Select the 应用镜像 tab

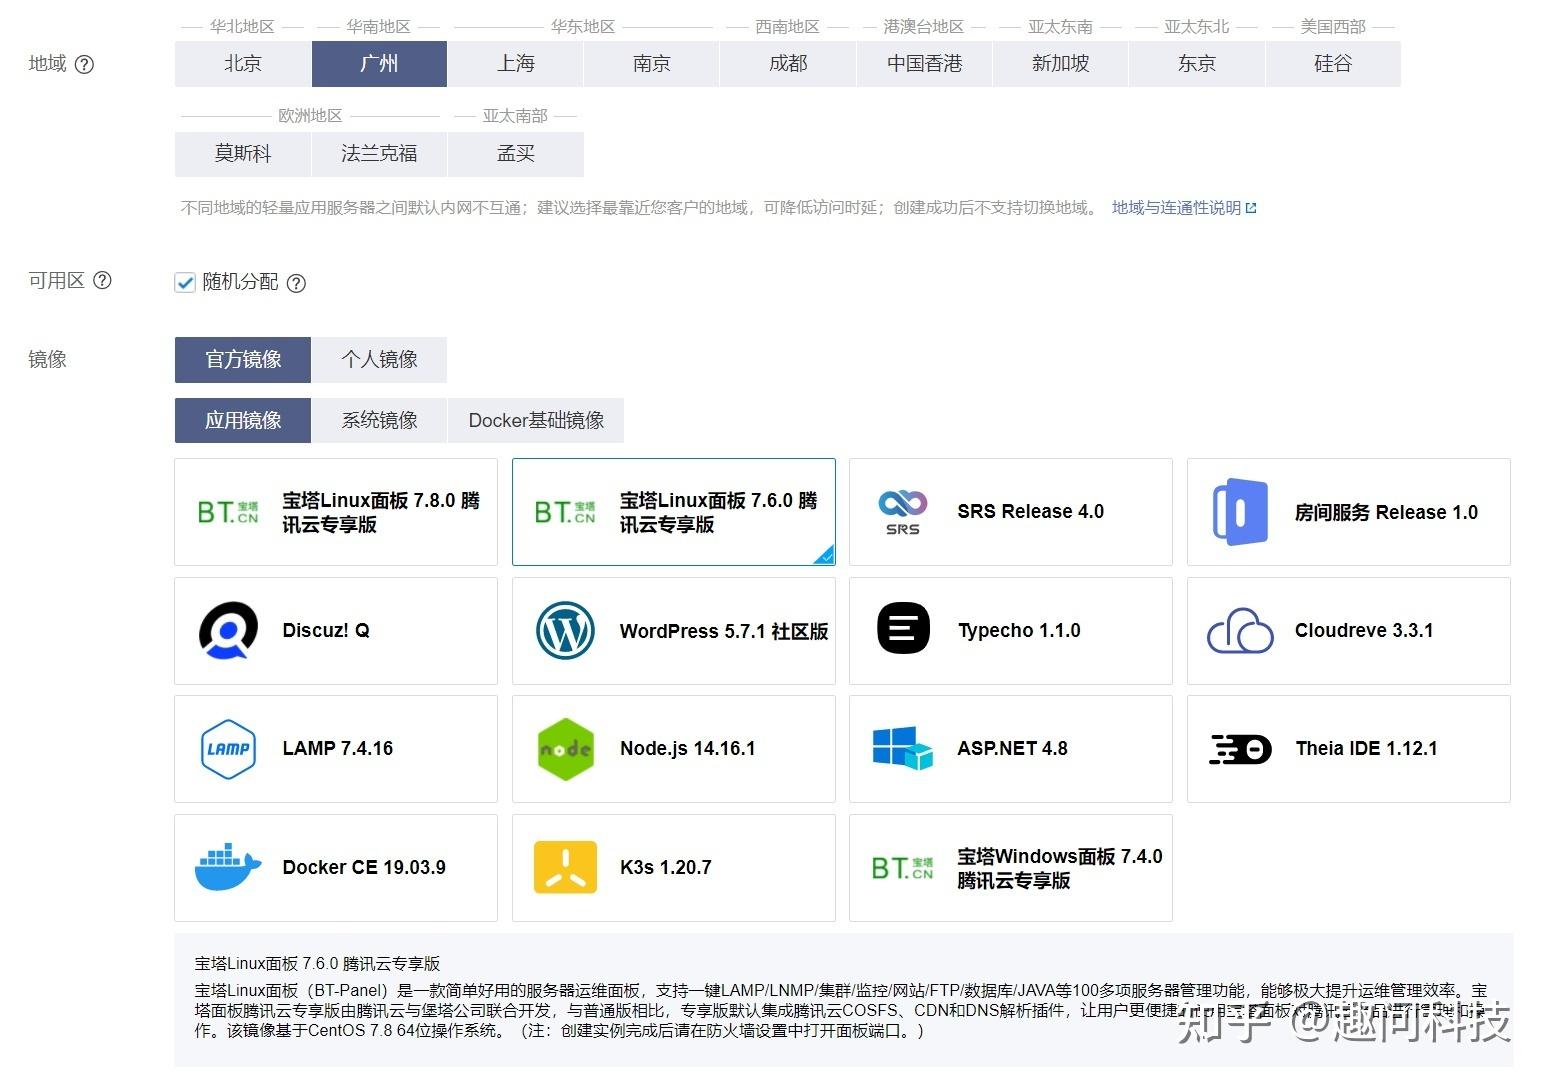tap(243, 421)
